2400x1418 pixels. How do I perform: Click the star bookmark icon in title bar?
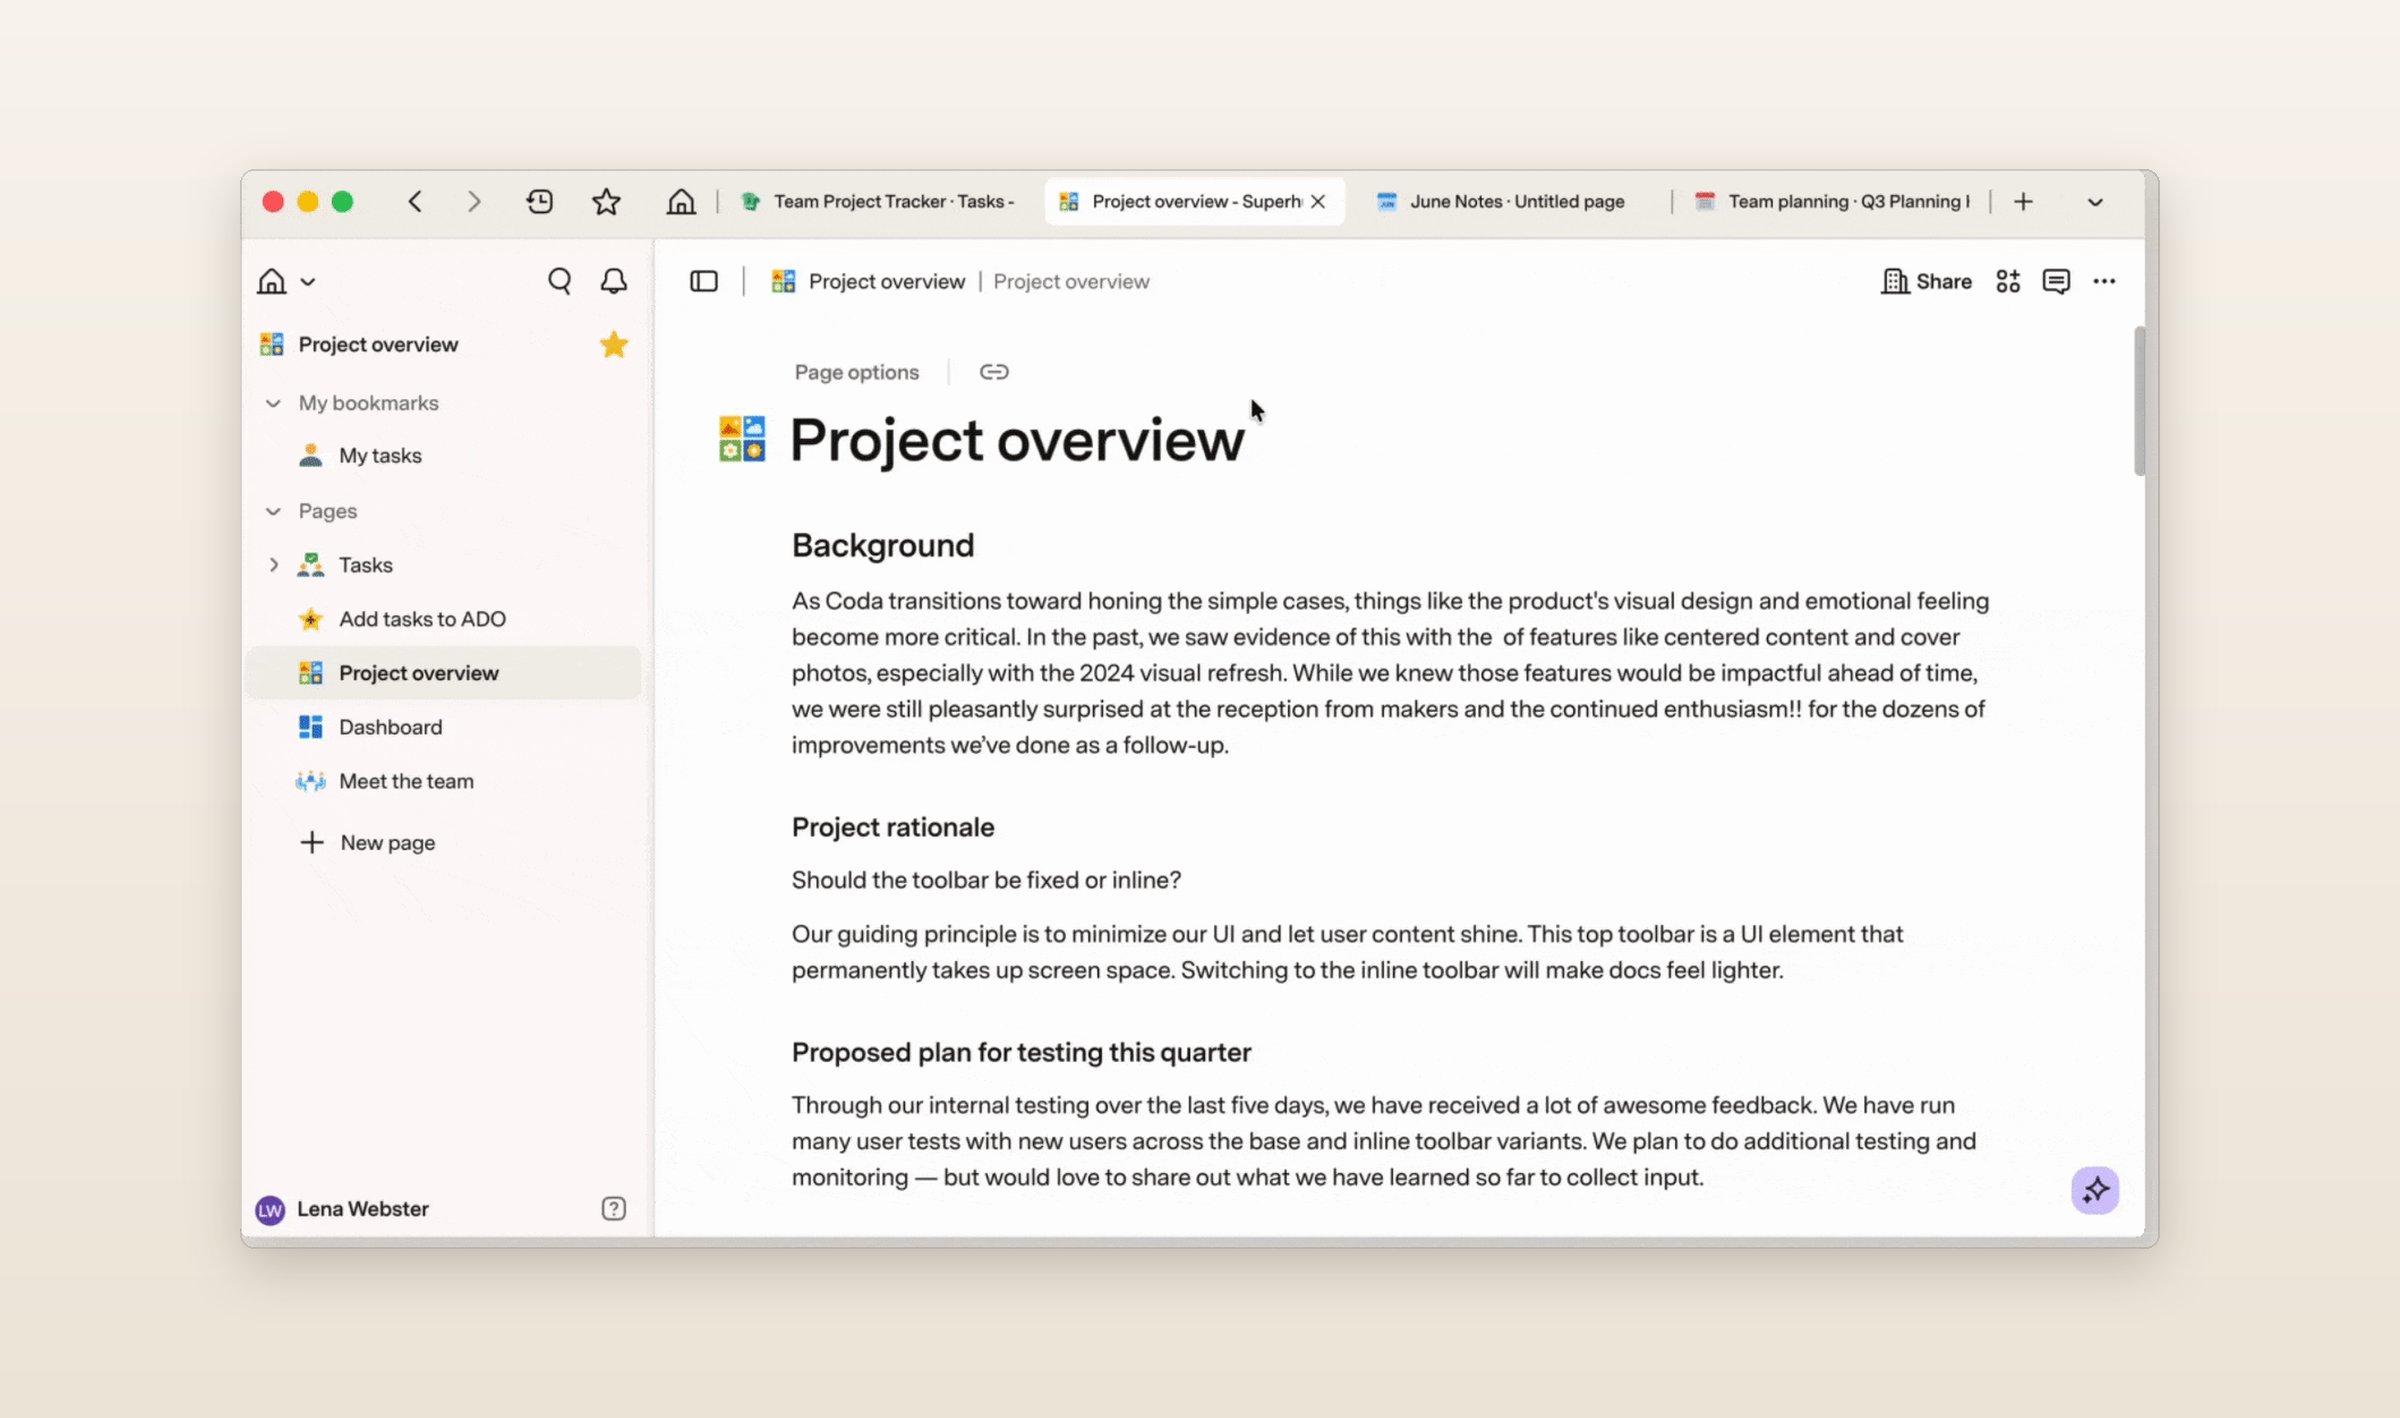(x=606, y=202)
